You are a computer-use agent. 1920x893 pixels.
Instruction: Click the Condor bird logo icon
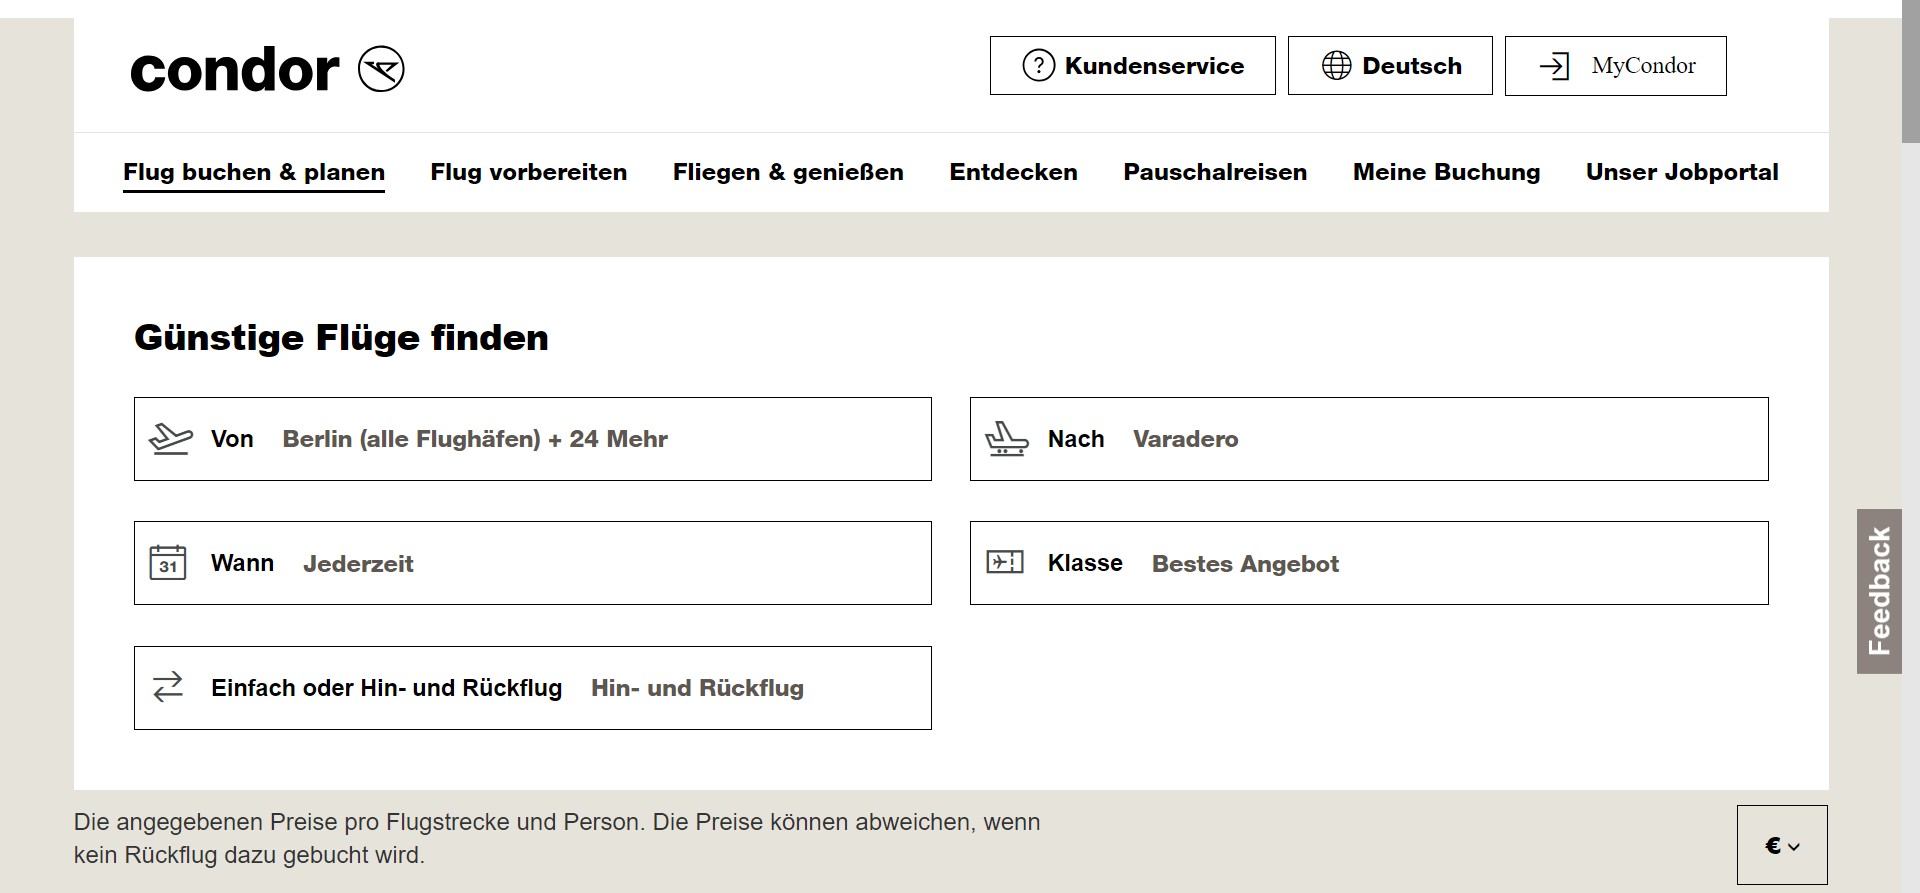pyautogui.click(x=381, y=69)
